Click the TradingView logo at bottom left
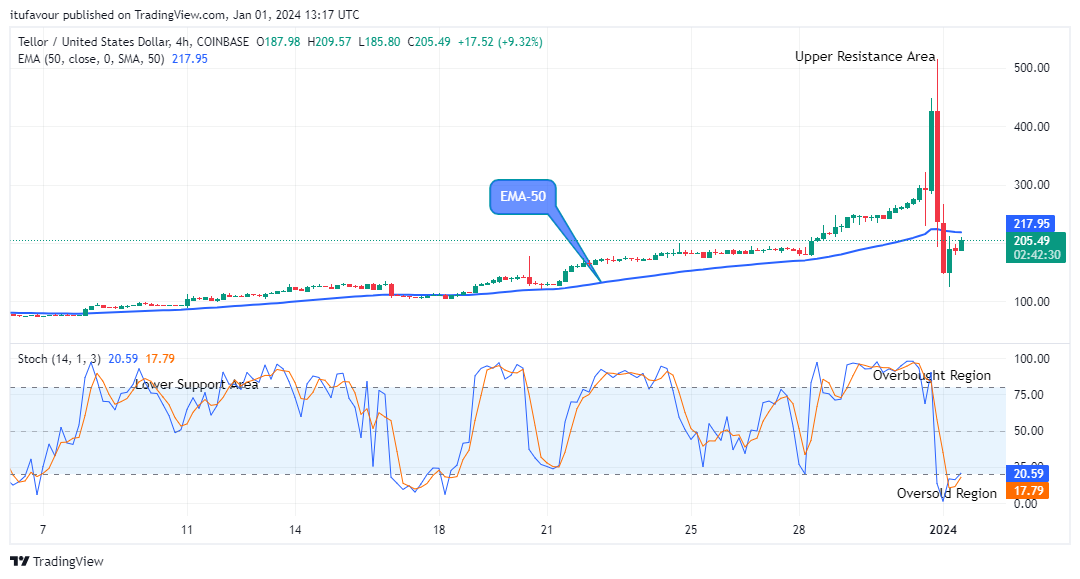This screenshot has height=579, width=1080. click(x=57, y=561)
